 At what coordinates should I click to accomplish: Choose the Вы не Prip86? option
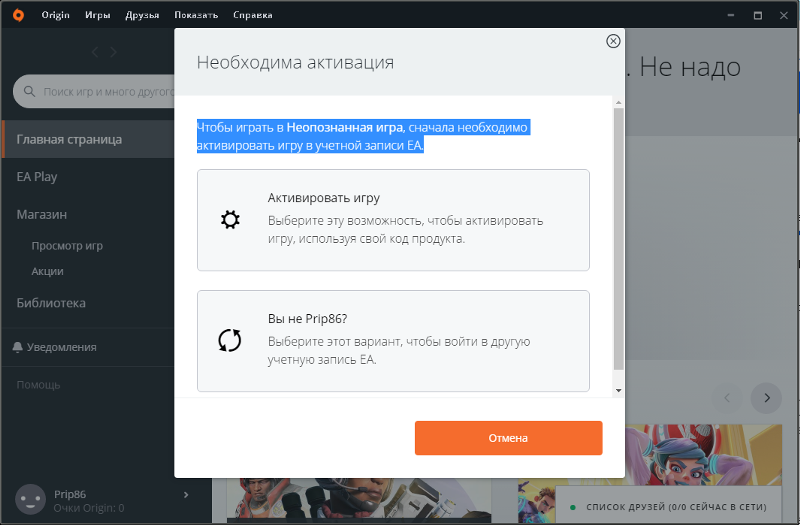pos(393,341)
